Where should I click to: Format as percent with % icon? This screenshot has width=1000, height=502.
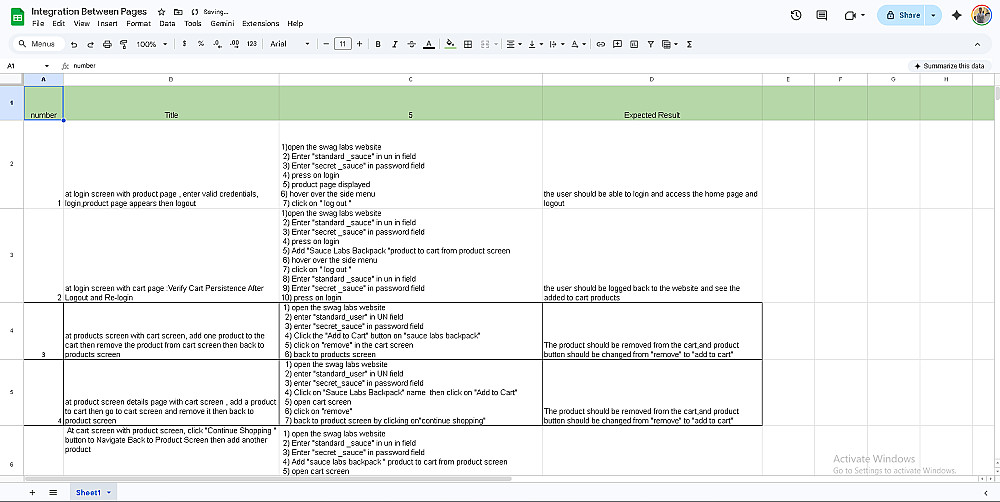click(x=201, y=44)
